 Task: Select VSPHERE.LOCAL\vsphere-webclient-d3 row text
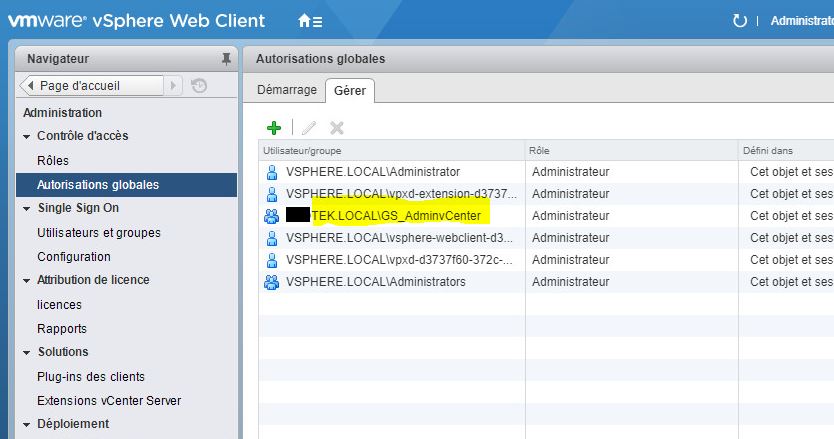(x=399, y=238)
